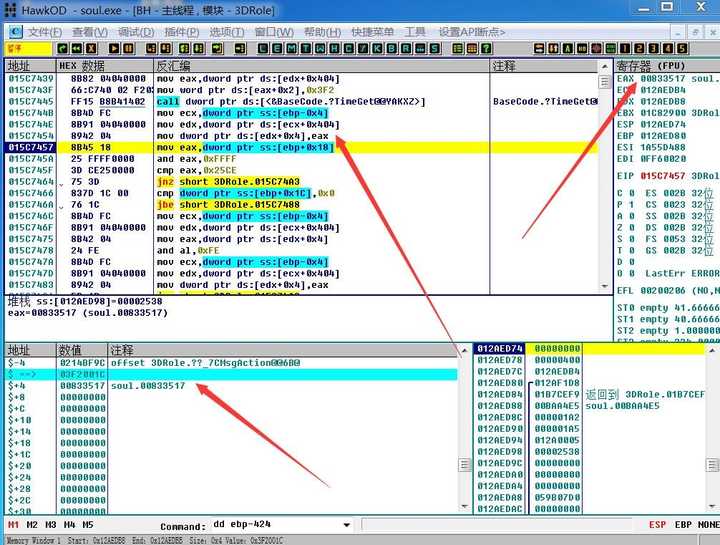Run the program with the play icon
Viewport: 720px width, 545px height.
click(x=114, y=49)
